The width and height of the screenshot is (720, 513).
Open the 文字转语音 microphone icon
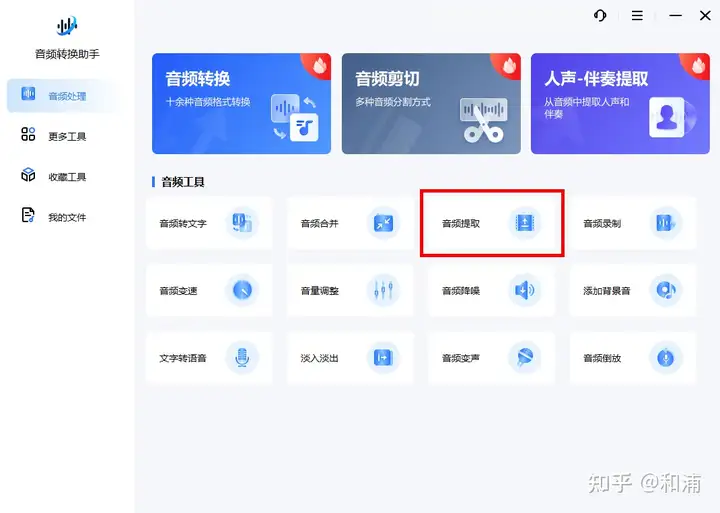242,357
